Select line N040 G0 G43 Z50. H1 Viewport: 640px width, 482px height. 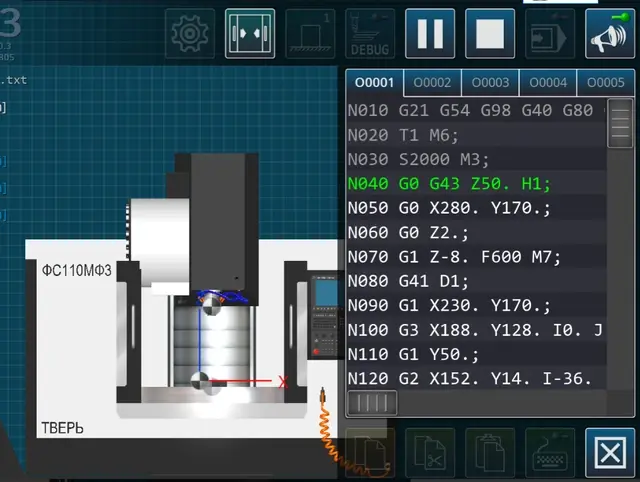449,184
